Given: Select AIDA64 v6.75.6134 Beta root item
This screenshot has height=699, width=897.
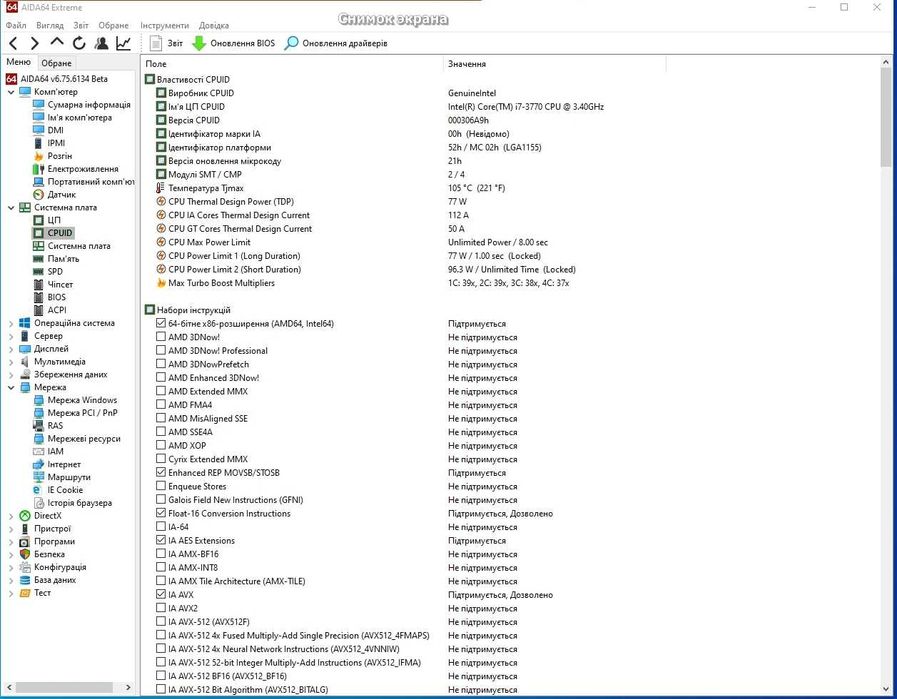Looking at the screenshot, I should click(64, 79).
